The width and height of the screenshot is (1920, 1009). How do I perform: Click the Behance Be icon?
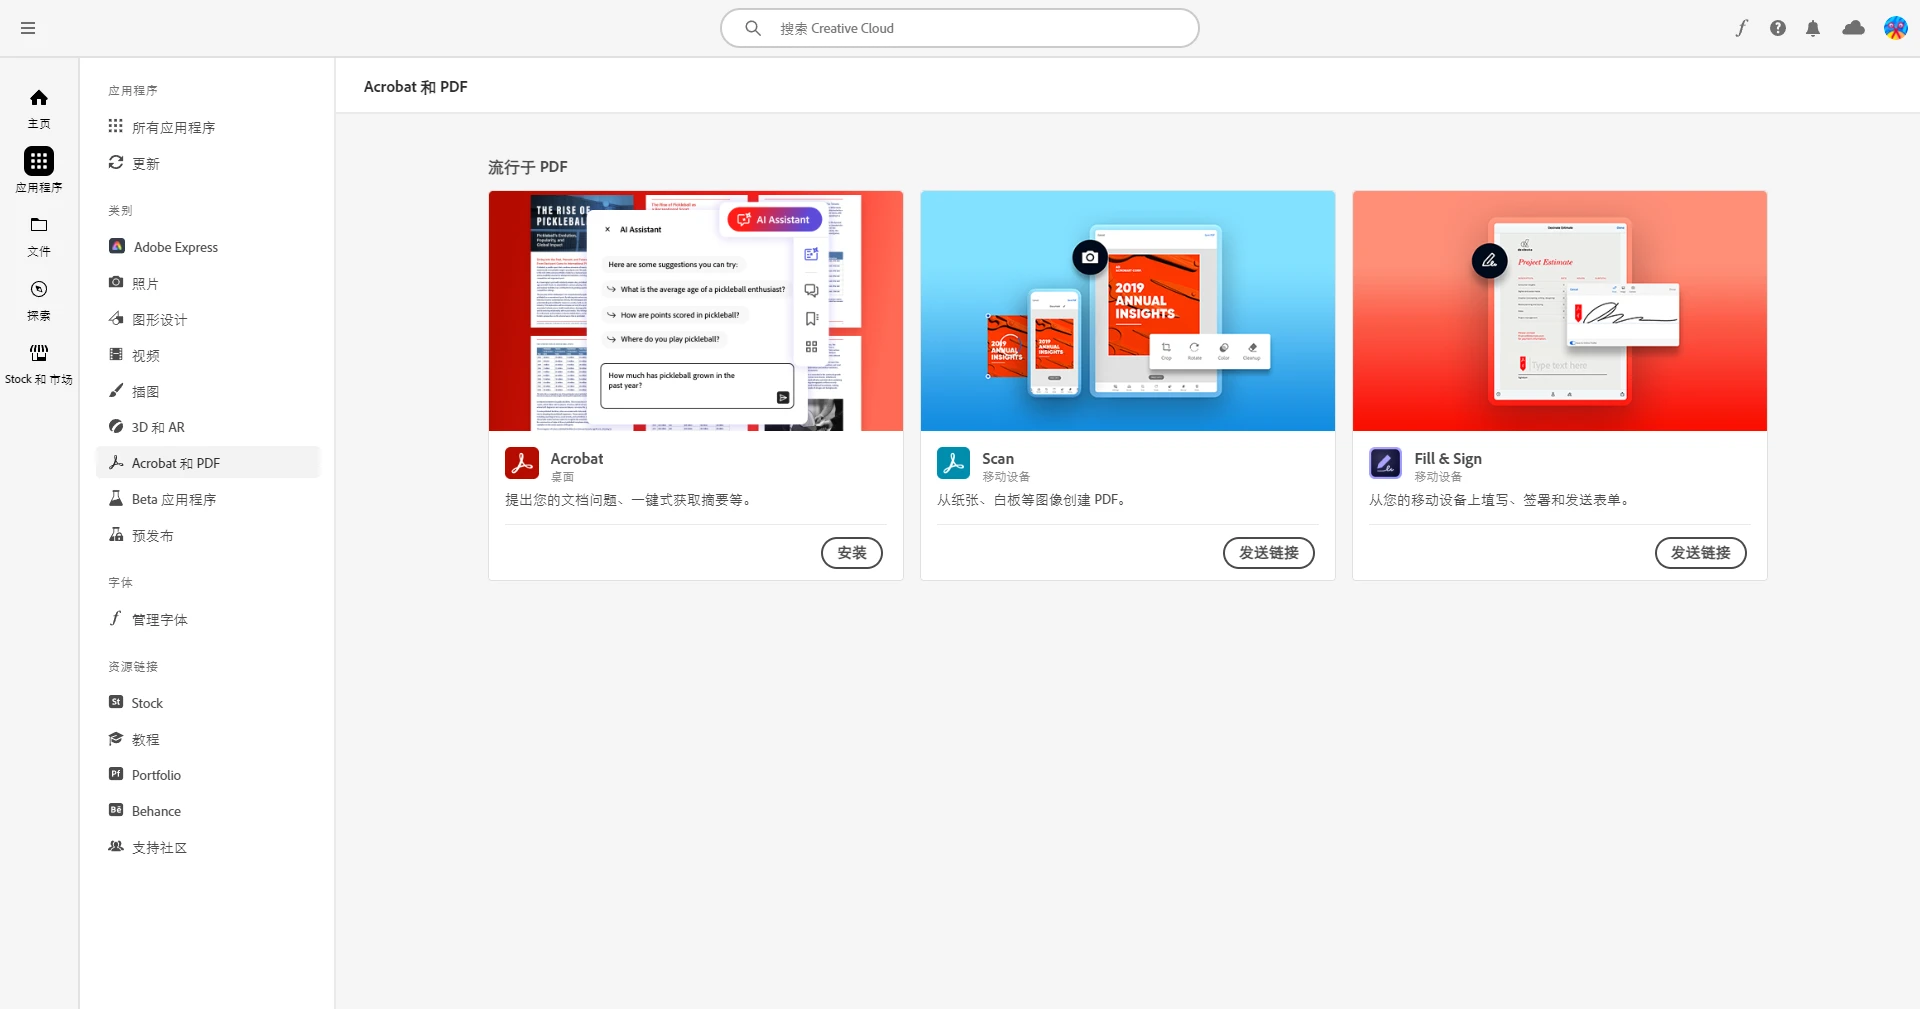coord(116,810)
